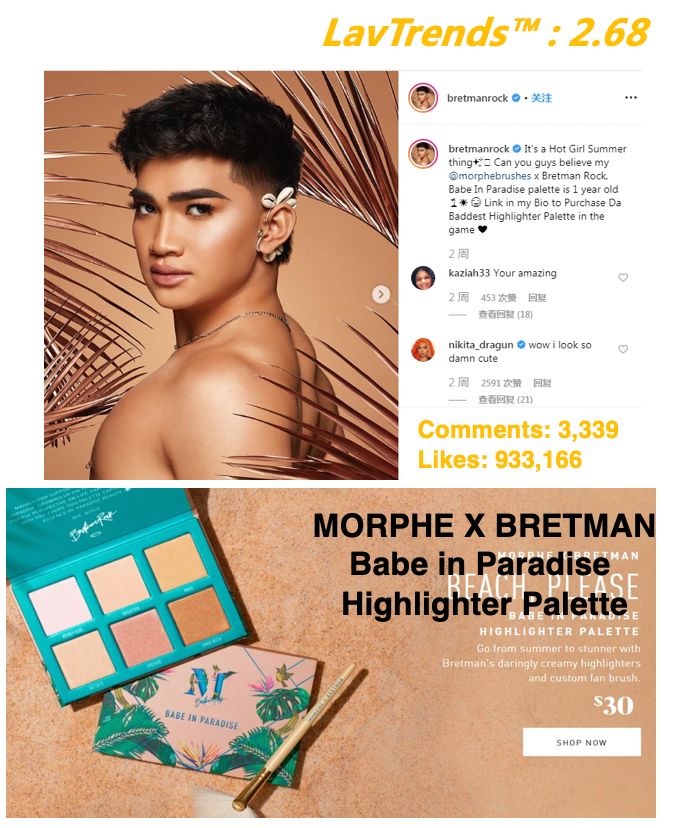This screenshot has width=686, height=828.
Task: Open nikita_dragun's profile avatar
Action: click(423, 350)
